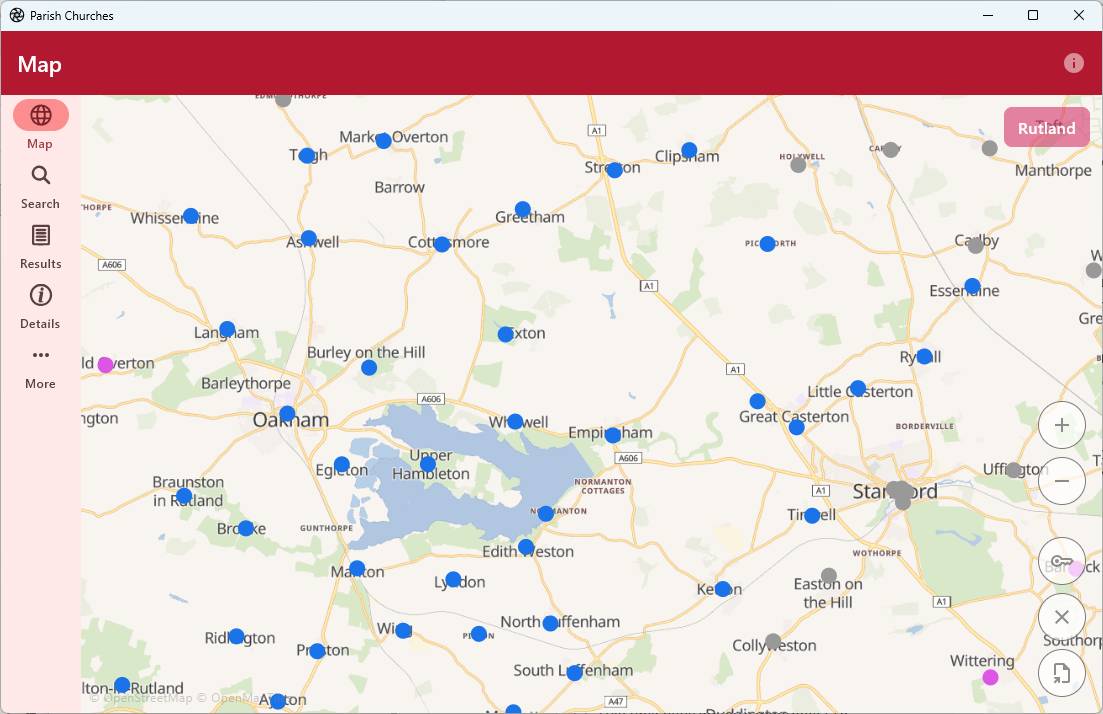
Task: Select the Exton church marker
Action: (x=506, y=334)
